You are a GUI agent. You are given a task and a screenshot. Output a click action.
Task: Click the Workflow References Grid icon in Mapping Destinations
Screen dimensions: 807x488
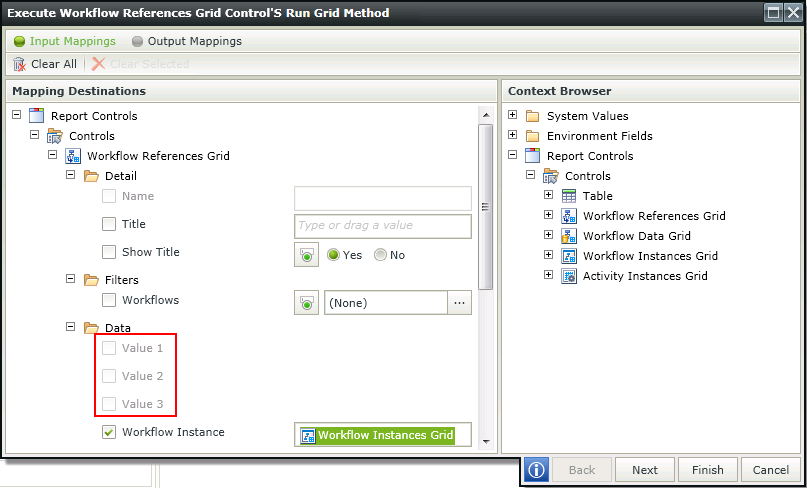pyautogui.click(x=73, y=156)
